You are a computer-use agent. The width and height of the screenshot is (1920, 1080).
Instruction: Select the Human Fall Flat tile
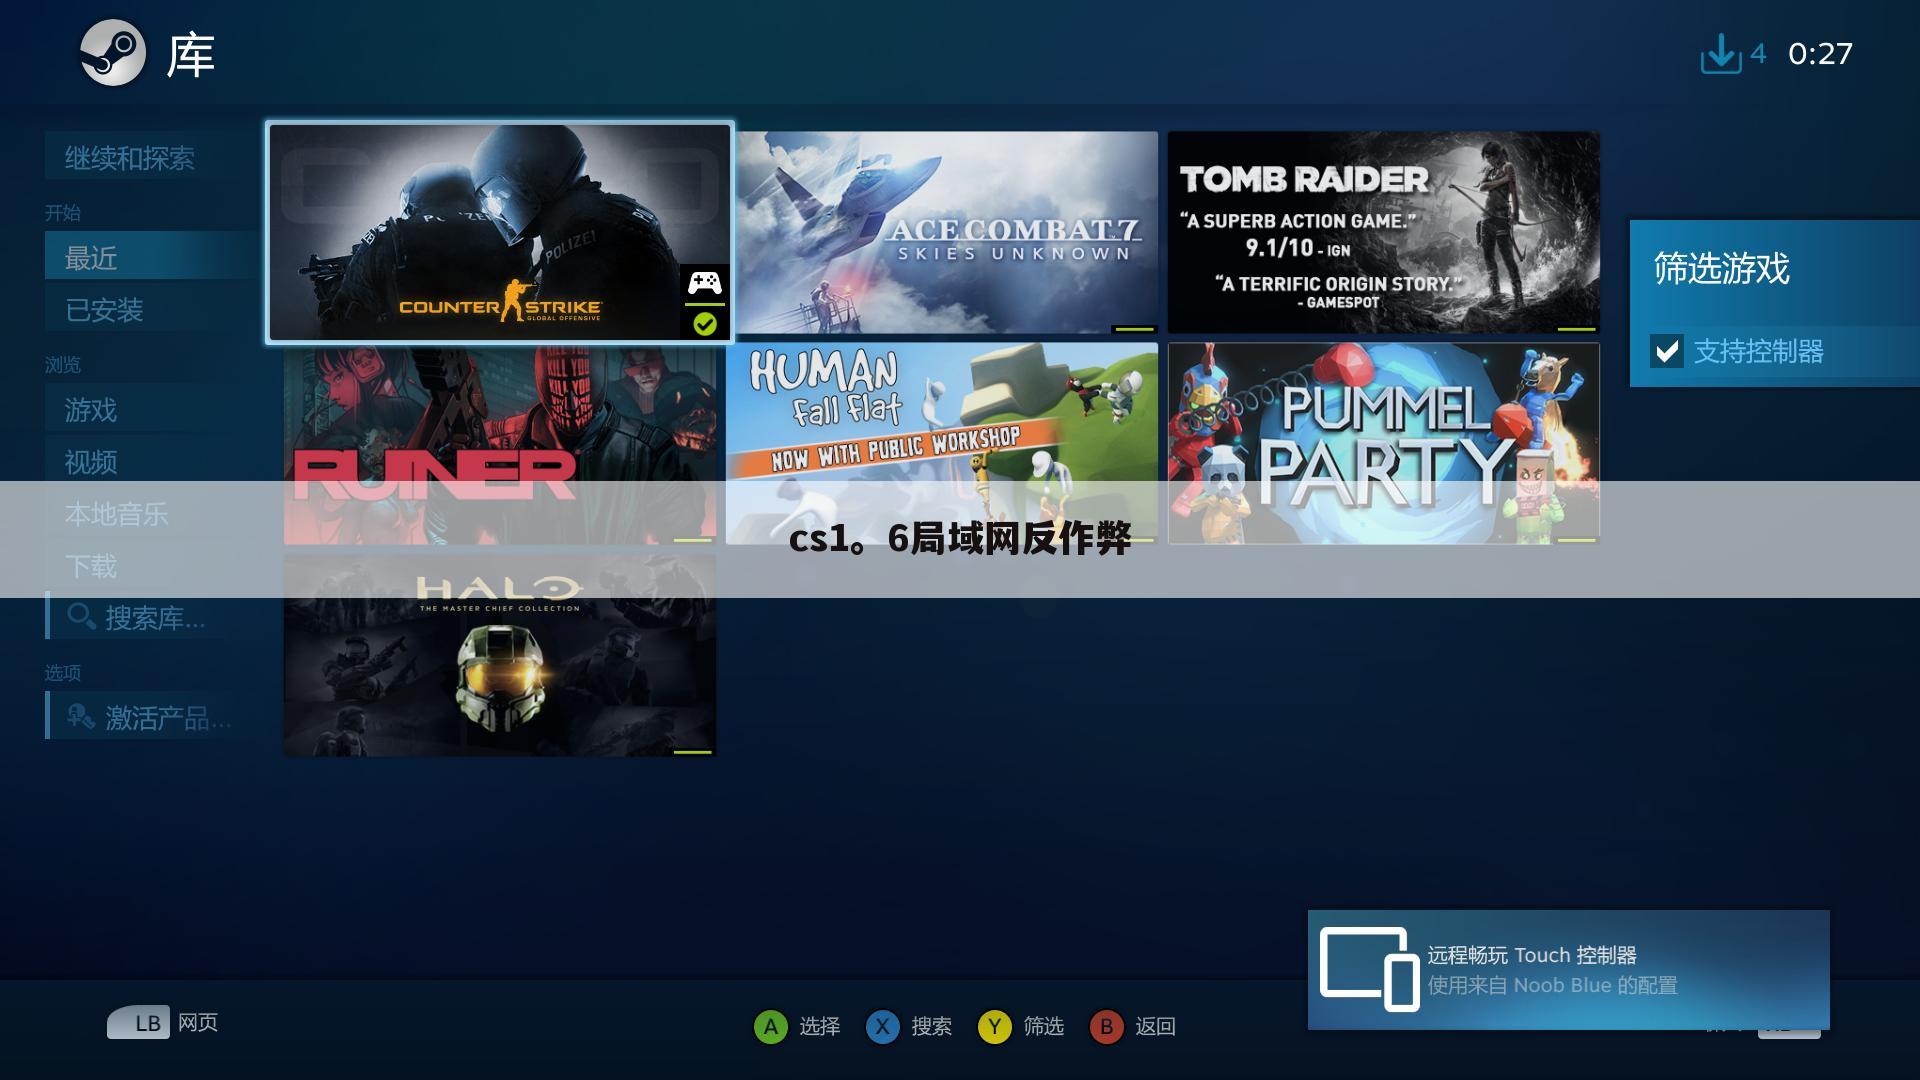pyautogui.click(x=942, y=444)
